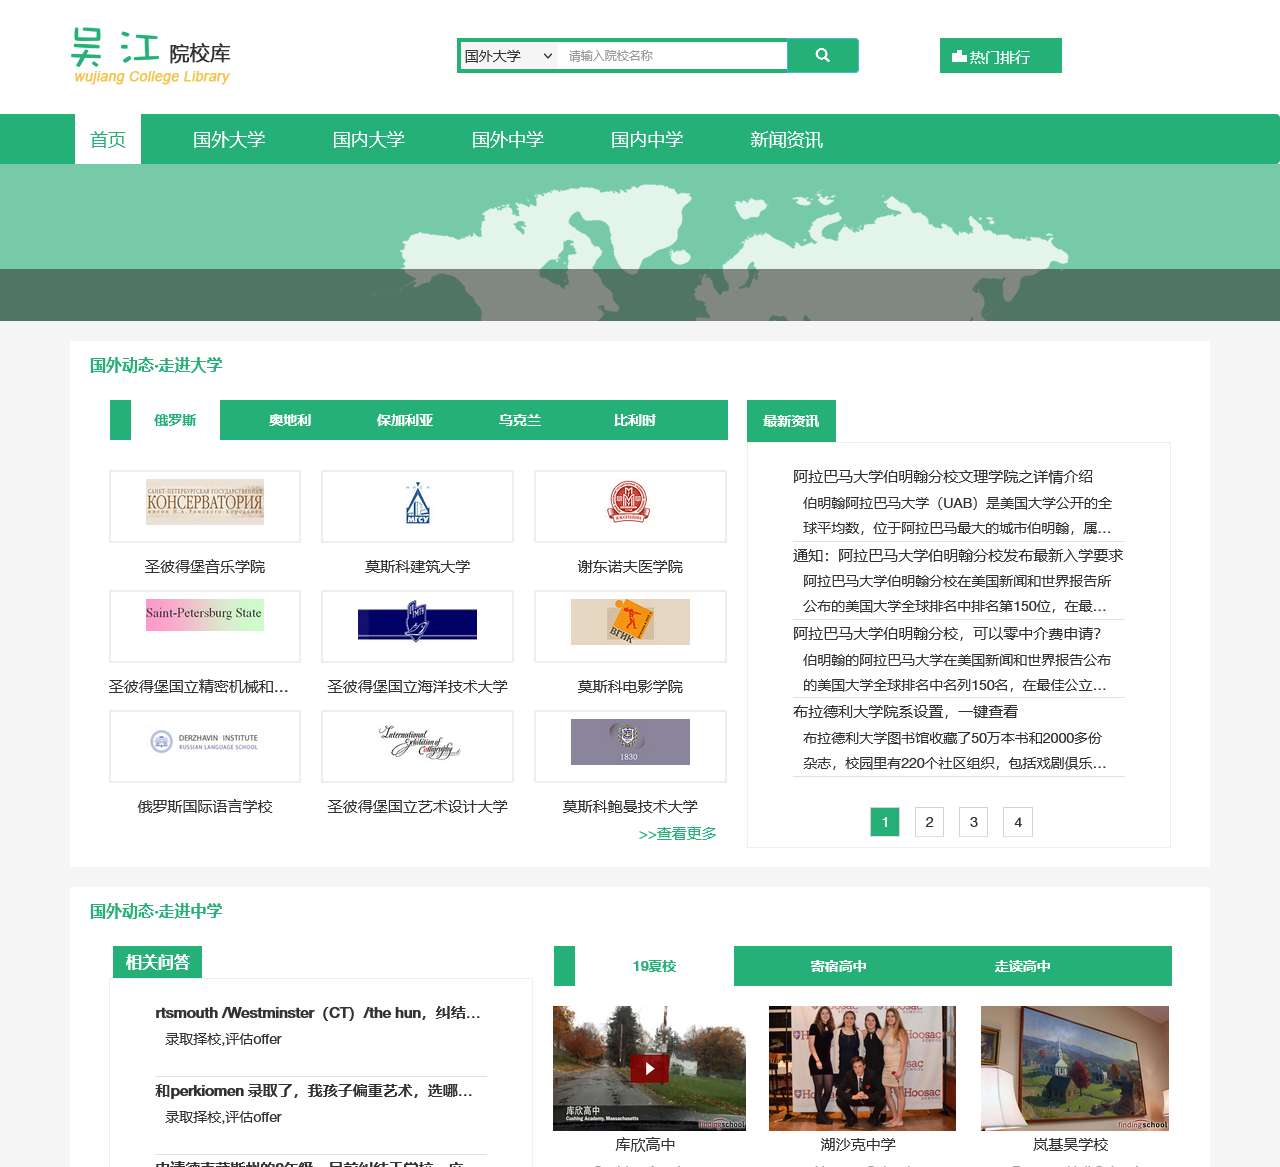1280x1167 pixels.
Task: Open the rtsmouth /Westminster question
Action: 318,1013
